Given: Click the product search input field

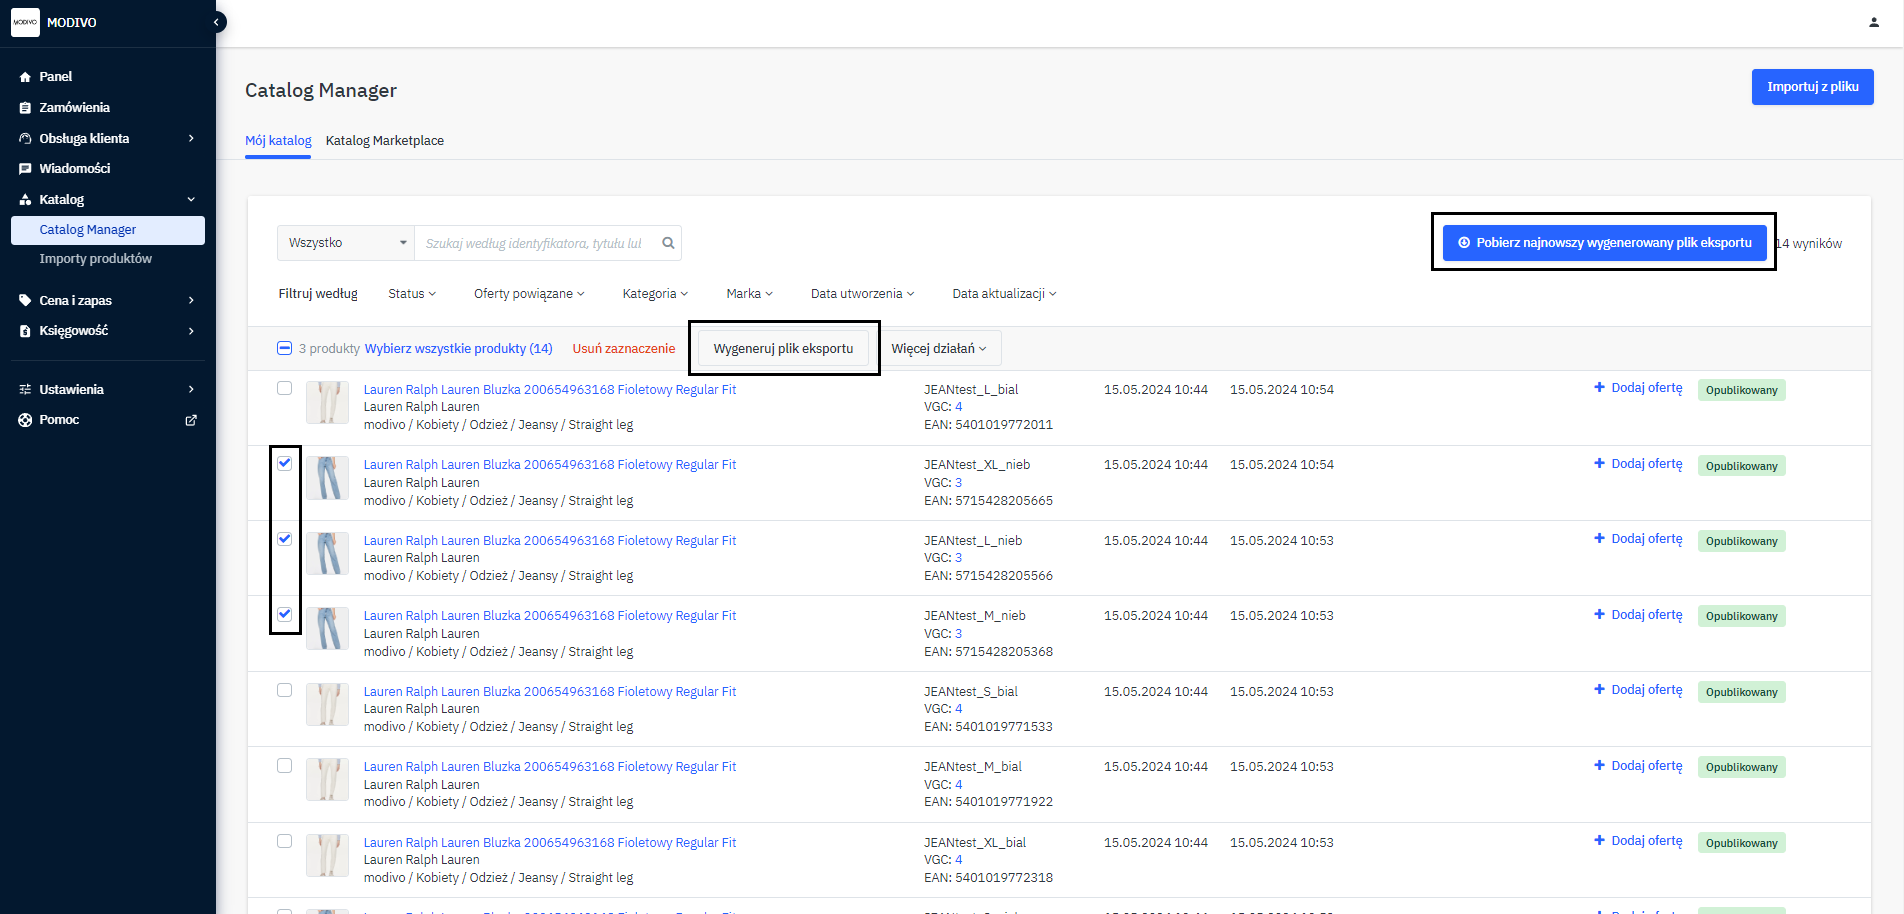Looking at the screenshot, I should coord(535,243).
